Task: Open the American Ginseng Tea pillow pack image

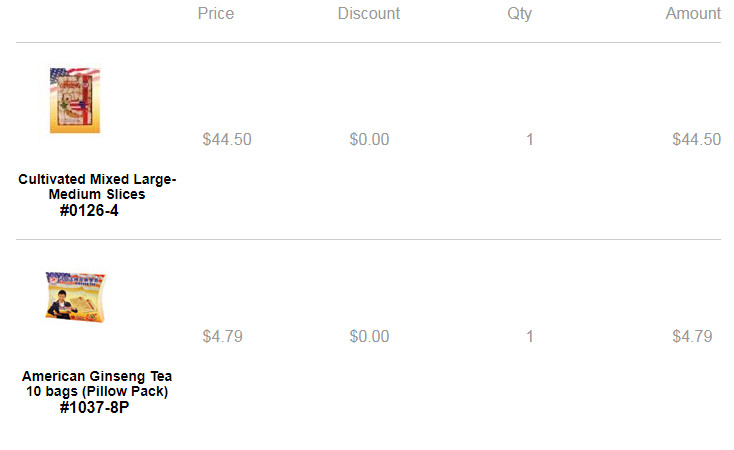Action: pos(76,296)
